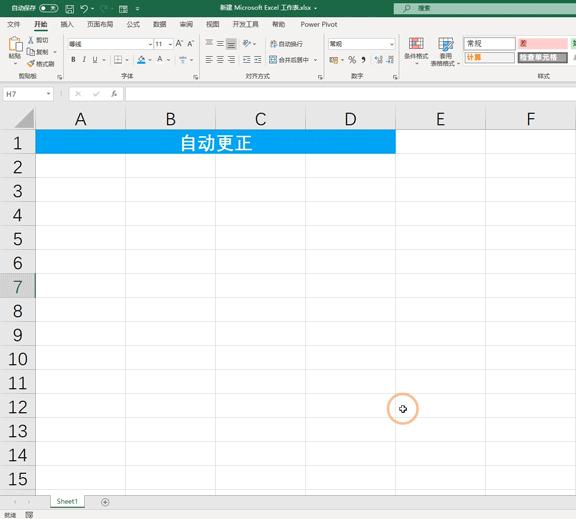Image resolution: width=576 pixels, height=519 pixels.
Task: Select Top Align icon
Action: click(x=209, y=43)
